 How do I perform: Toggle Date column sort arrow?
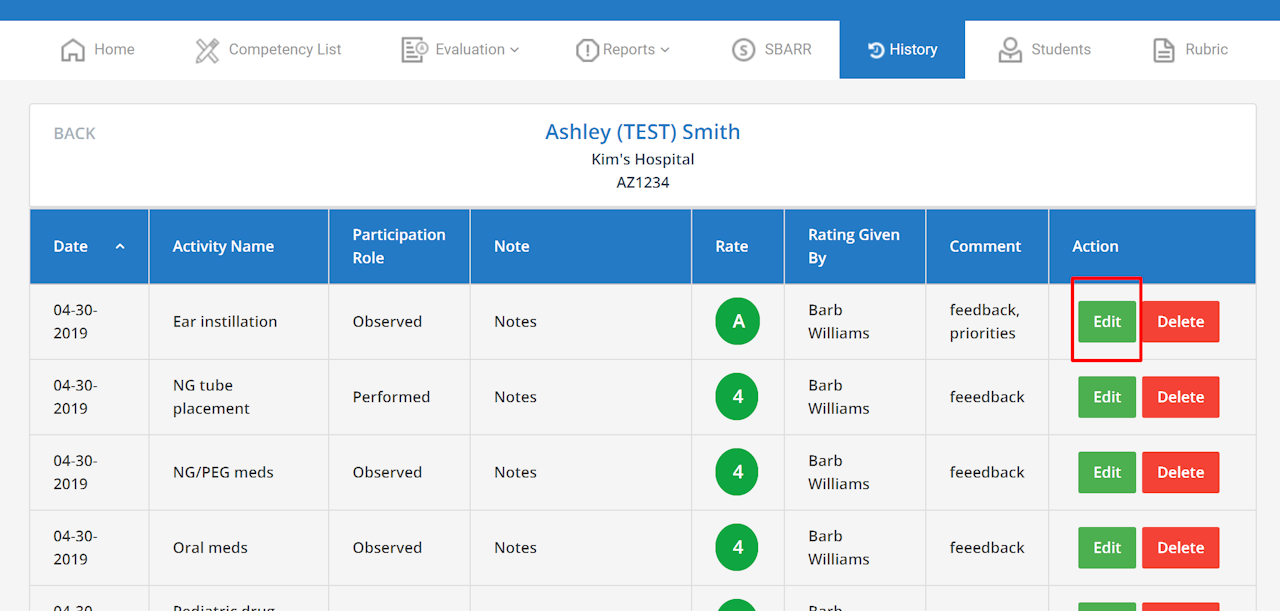[120, 246]
